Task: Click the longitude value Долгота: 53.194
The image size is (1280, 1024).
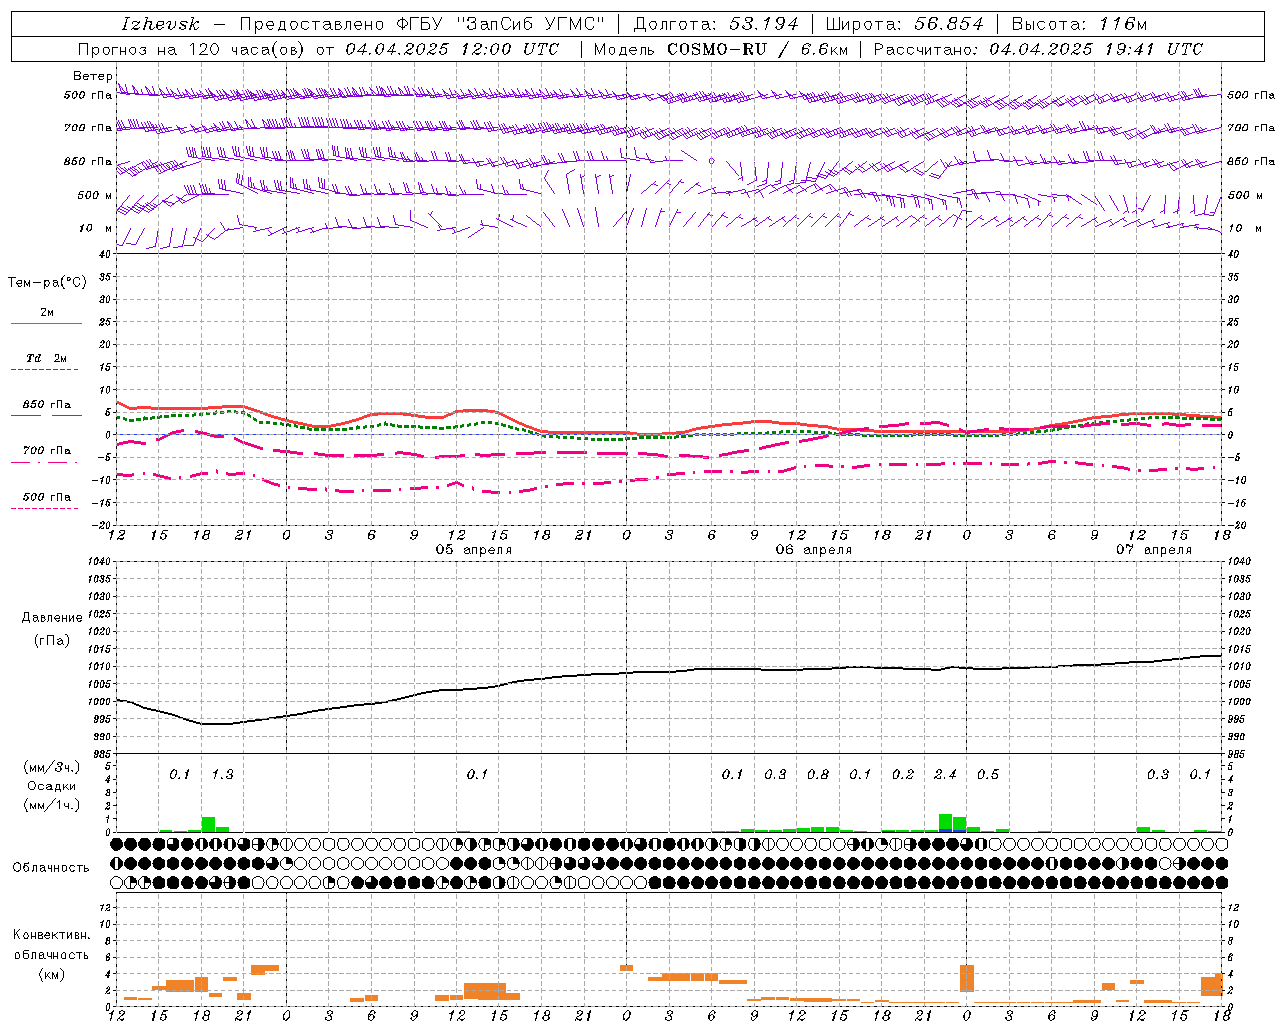Action: pyautogui.click(x=716, y=24)
